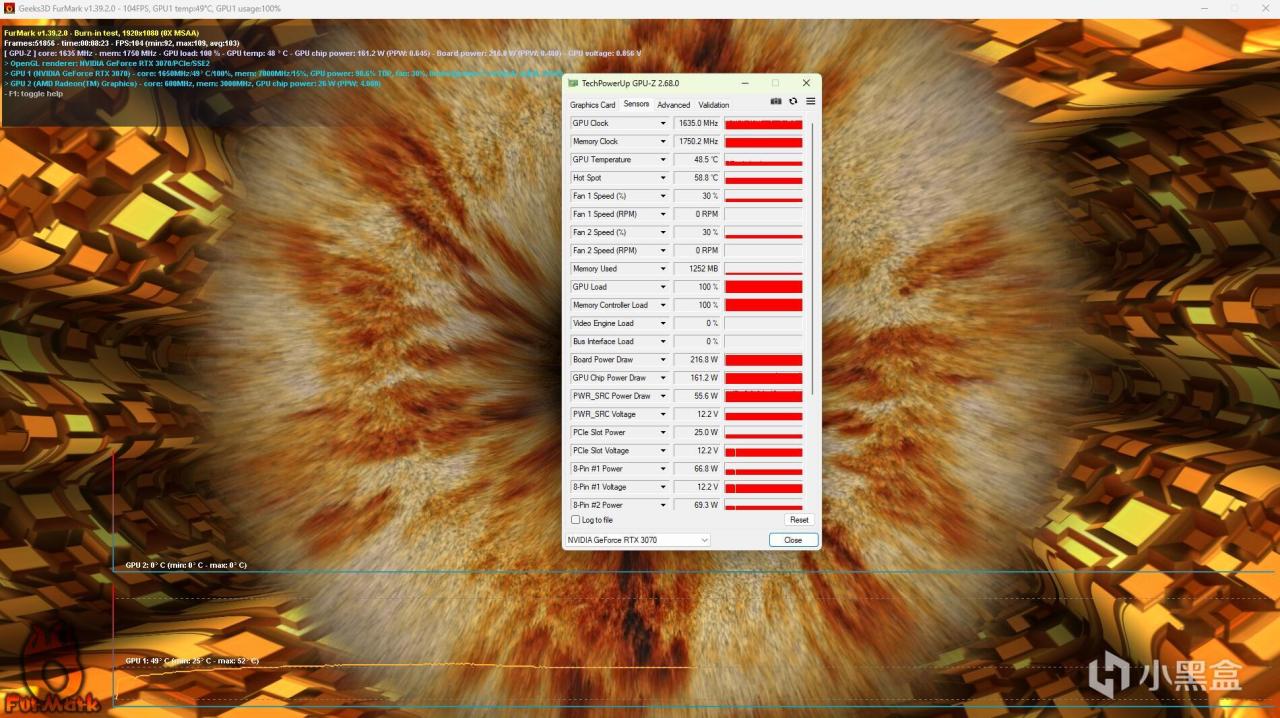Open the PWR_SRC Voltage dropdown
This screenshot has height=718, width=1280.
pos(662,414)
